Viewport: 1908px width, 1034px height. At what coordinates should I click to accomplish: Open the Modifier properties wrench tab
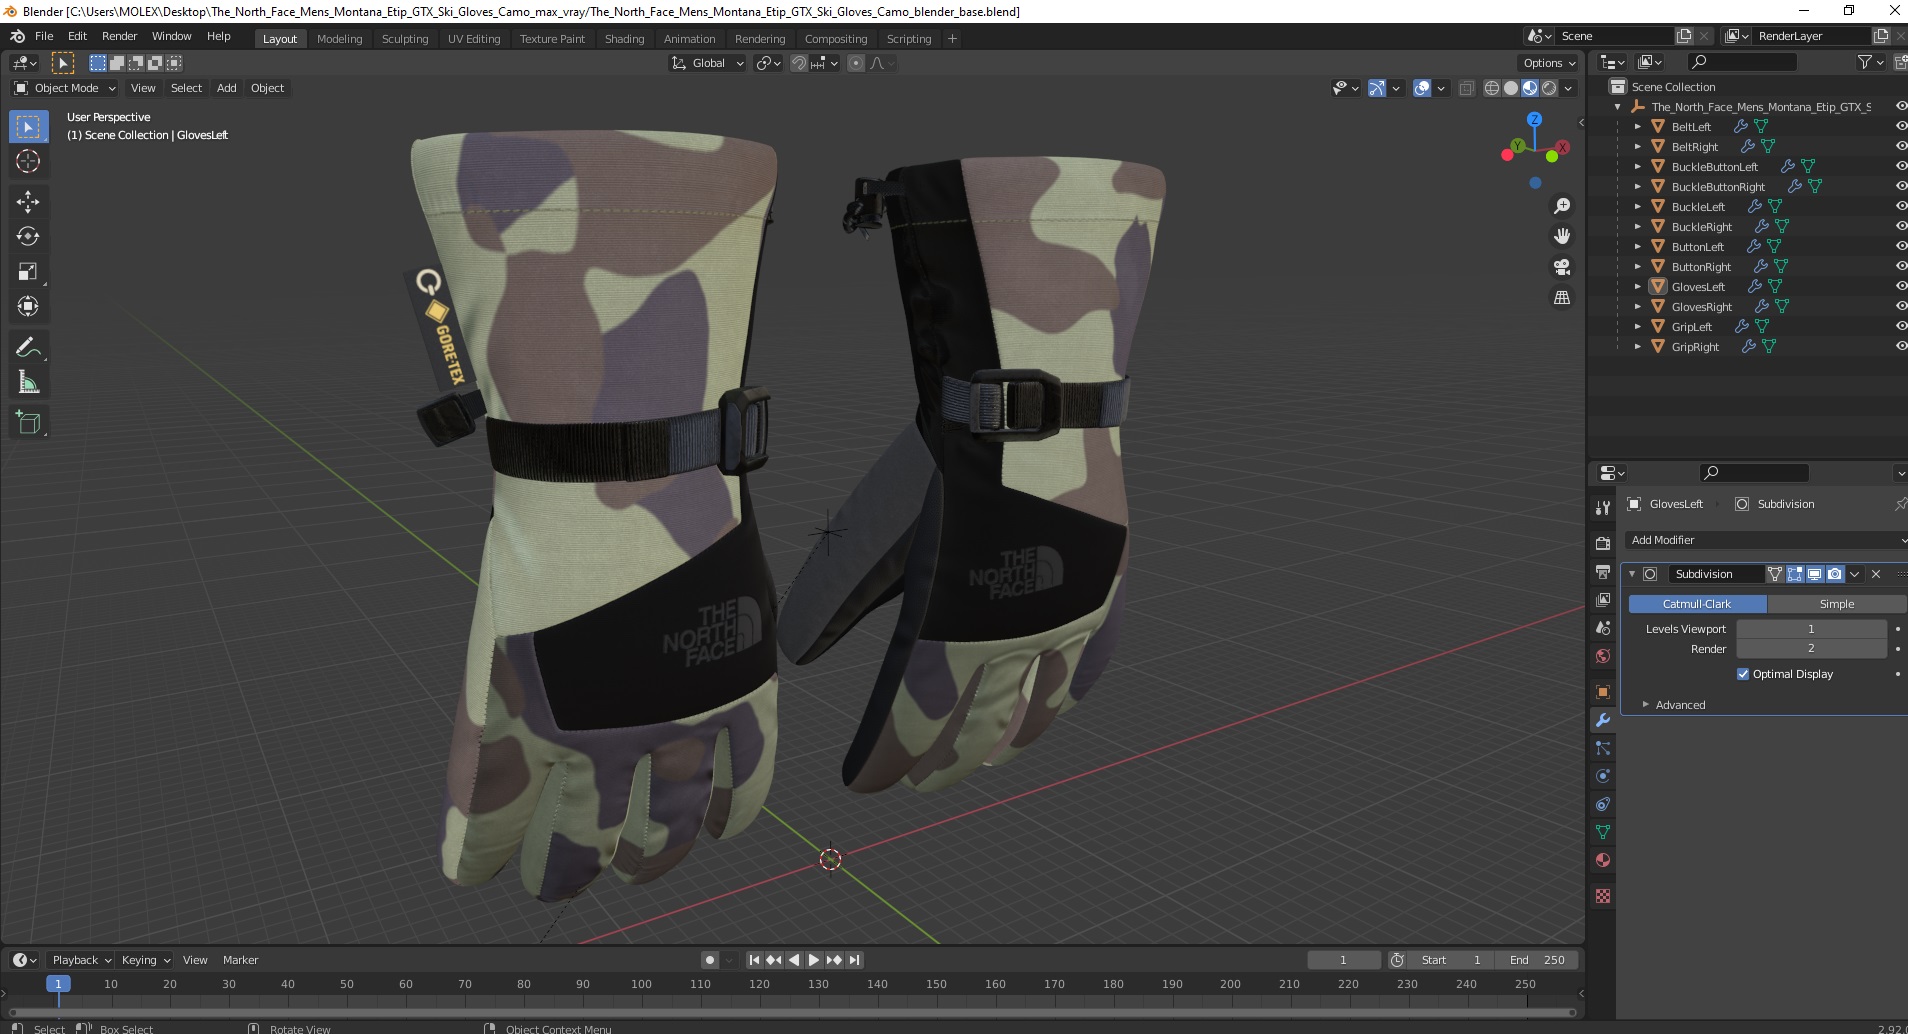click(x=1603, y=720)
